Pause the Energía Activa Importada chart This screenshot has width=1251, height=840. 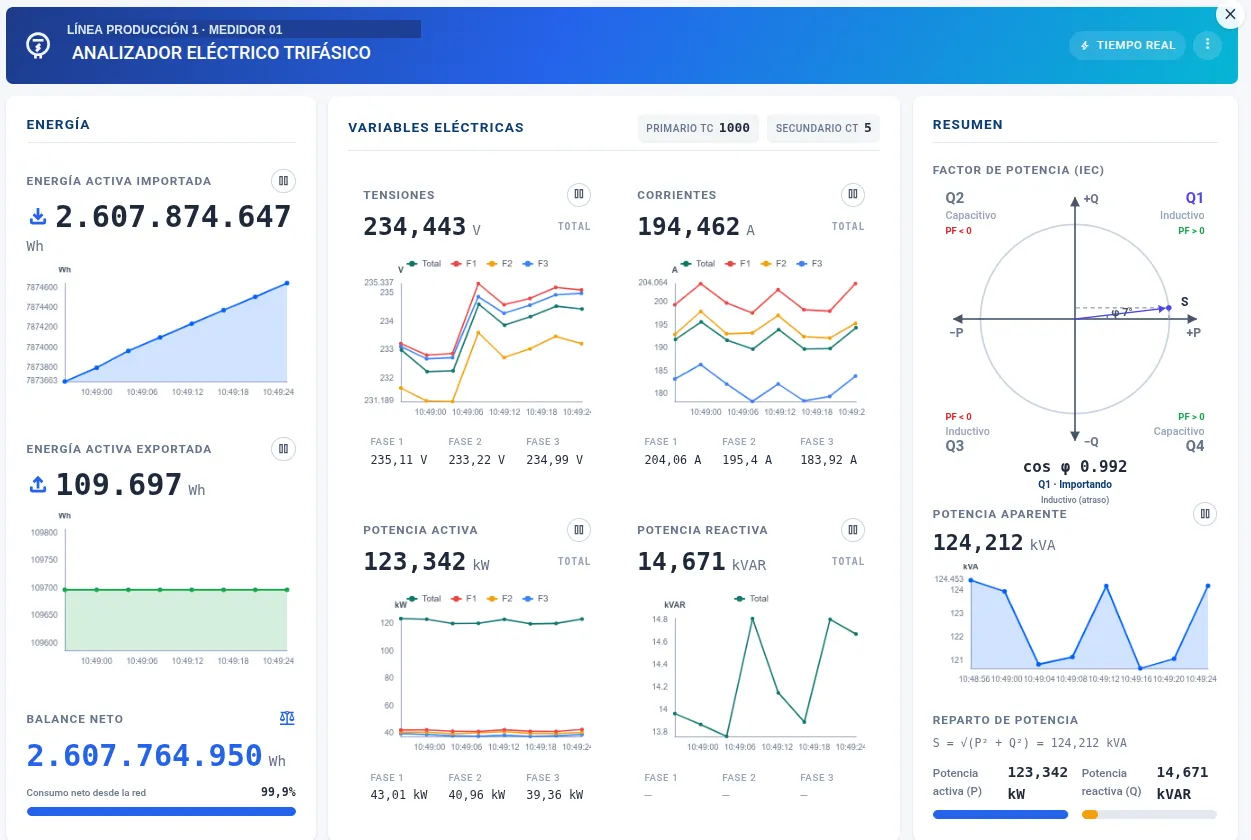[x=284, y=181]
